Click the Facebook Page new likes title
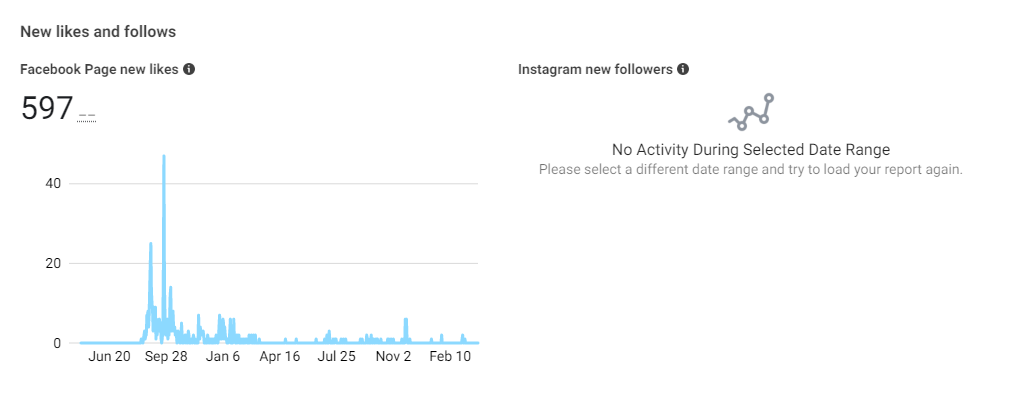1020x412 pixels. coord(99,70)
